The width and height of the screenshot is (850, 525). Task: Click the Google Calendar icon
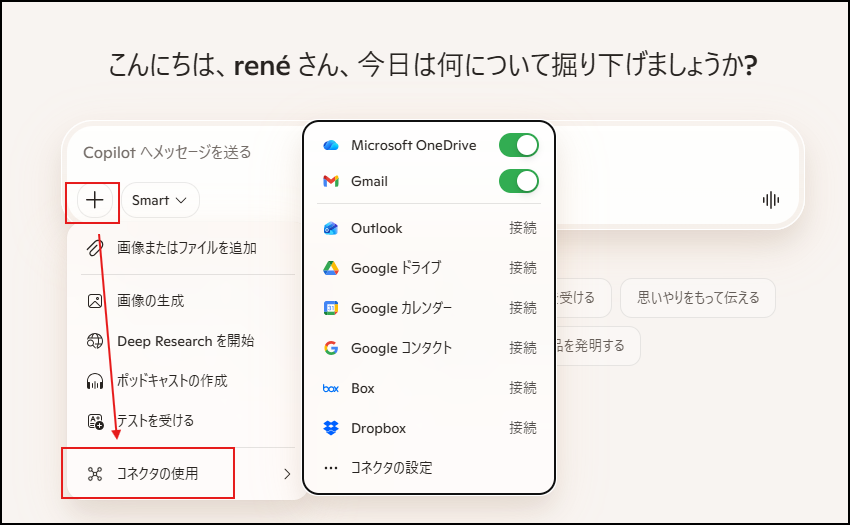click(x=331, y=308)
